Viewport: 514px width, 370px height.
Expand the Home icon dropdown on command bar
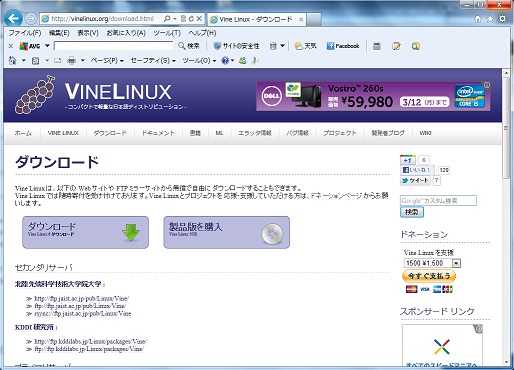tap(23, 61)
